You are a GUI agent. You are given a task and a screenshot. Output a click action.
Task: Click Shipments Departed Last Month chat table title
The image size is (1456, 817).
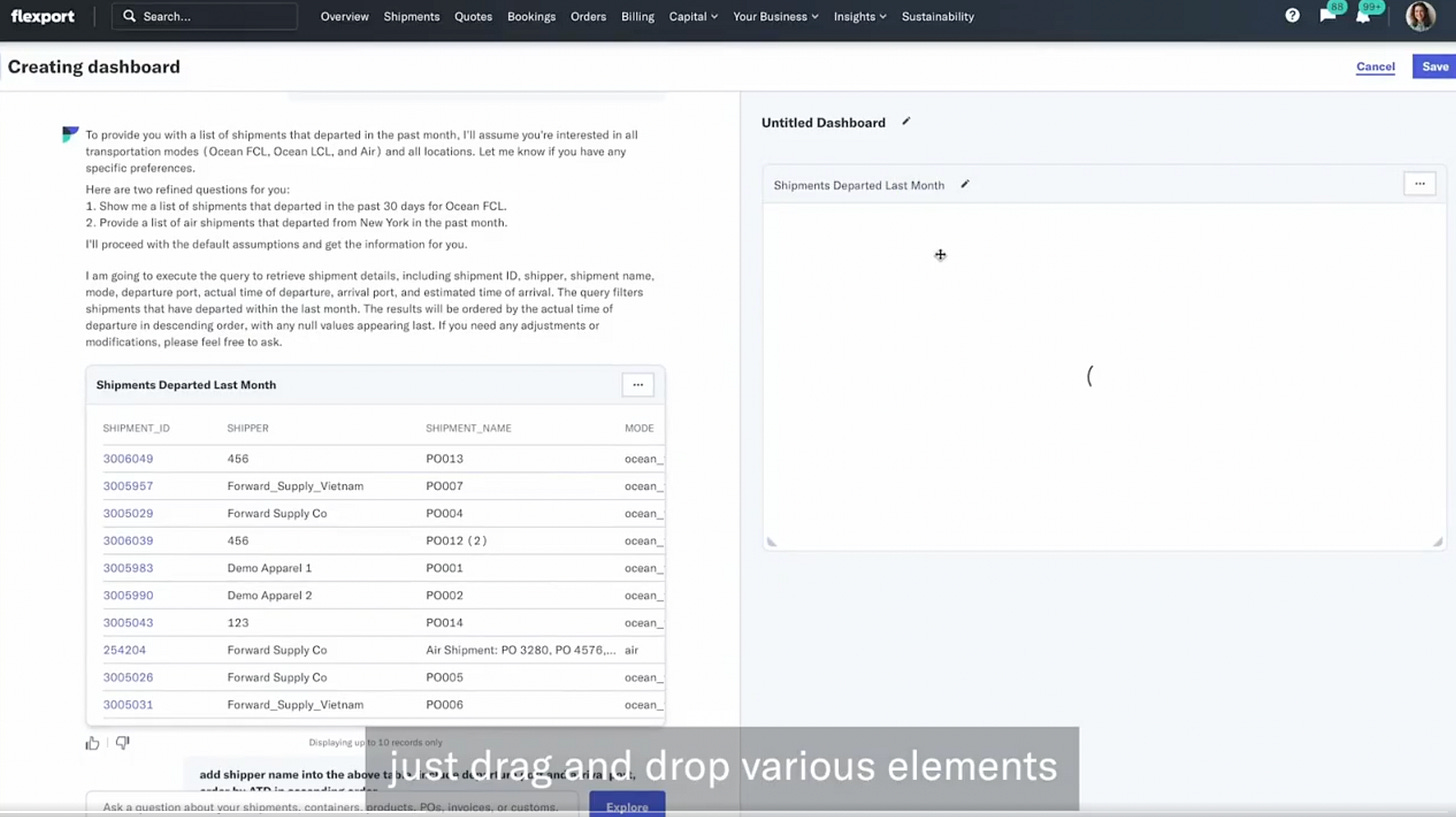186,385
